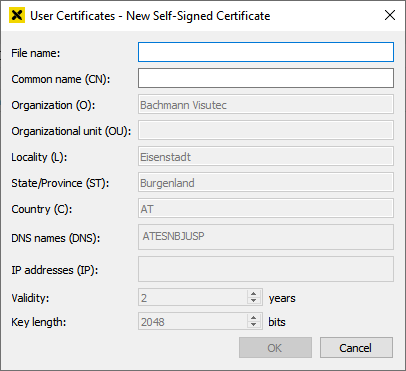The height and width of the screenshot is (371, 406).
Task: Click the 'Country (C):' label
Action: (x=41, y=209)
